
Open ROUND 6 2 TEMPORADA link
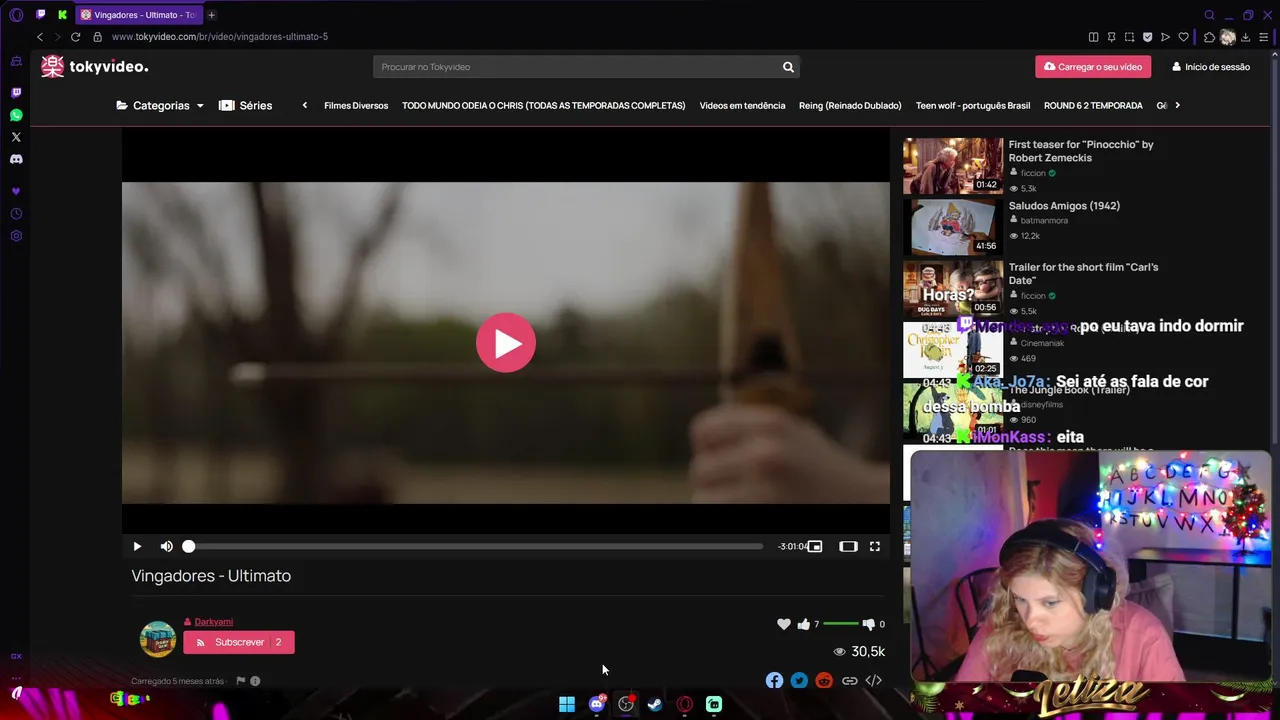[x=1093, y=105]
